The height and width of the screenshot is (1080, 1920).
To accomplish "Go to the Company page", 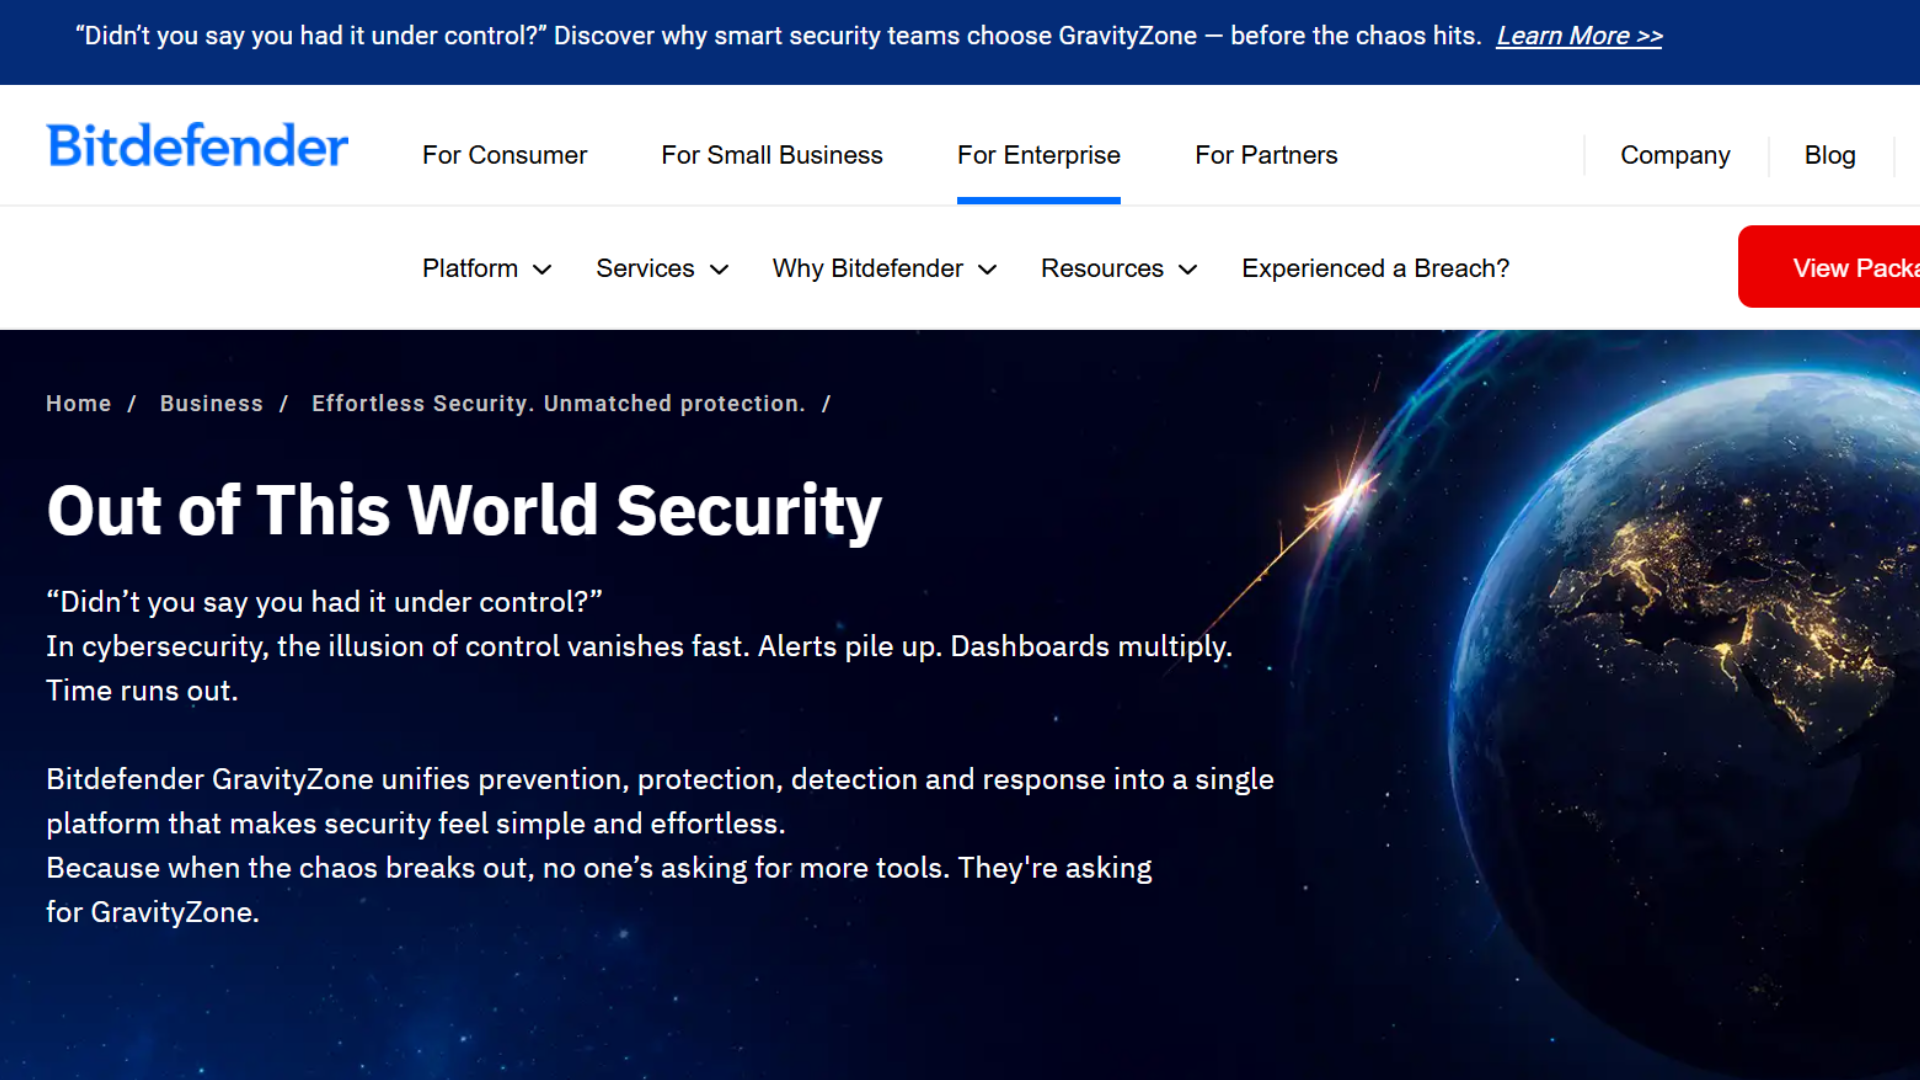I will coord(1675,155).
